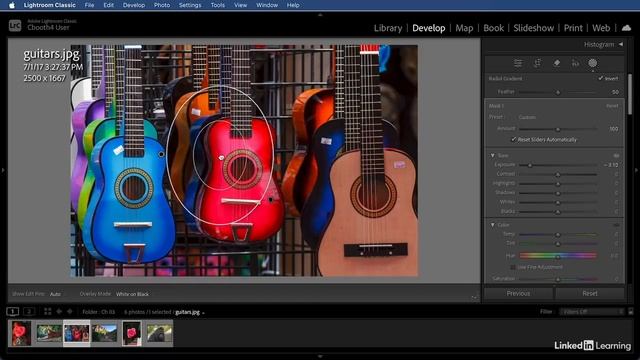Click the right panel vertical scrollbar
Image resolution: width=640 pixels, height=360 pixels.
[630, 94]
